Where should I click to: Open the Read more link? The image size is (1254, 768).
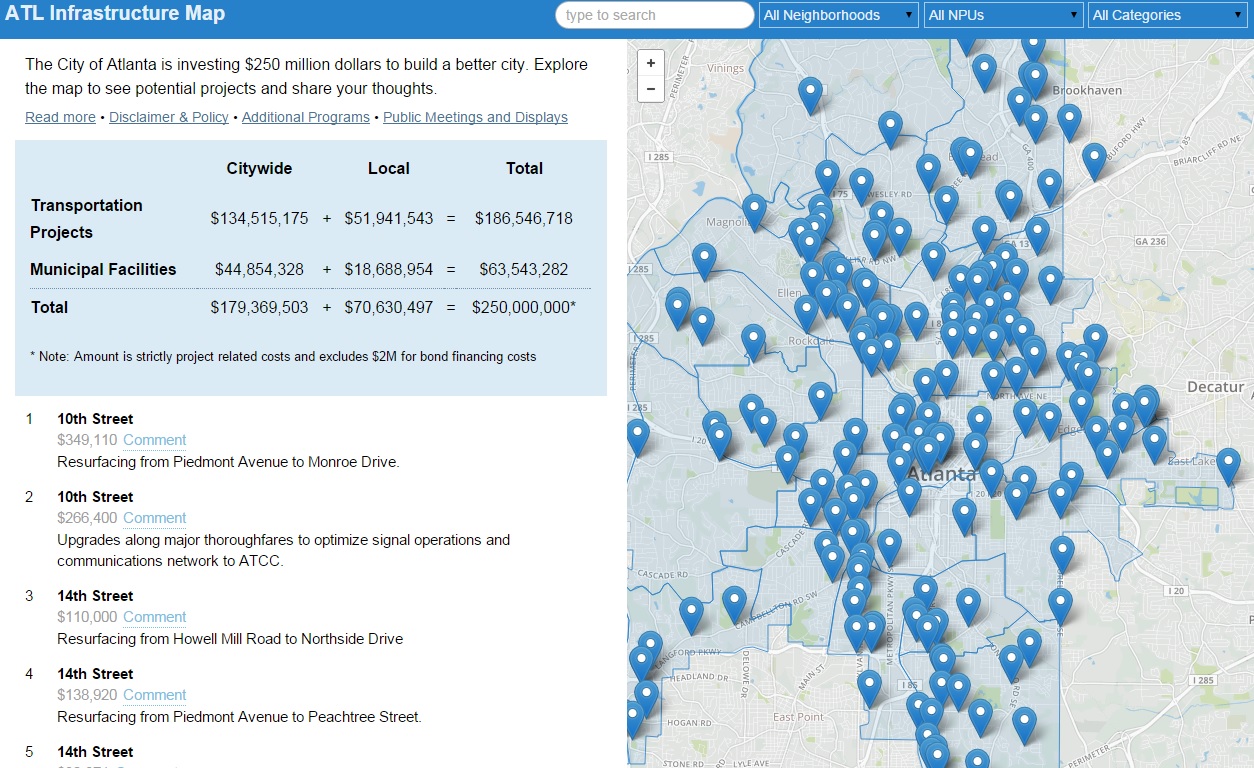point(60,117)
